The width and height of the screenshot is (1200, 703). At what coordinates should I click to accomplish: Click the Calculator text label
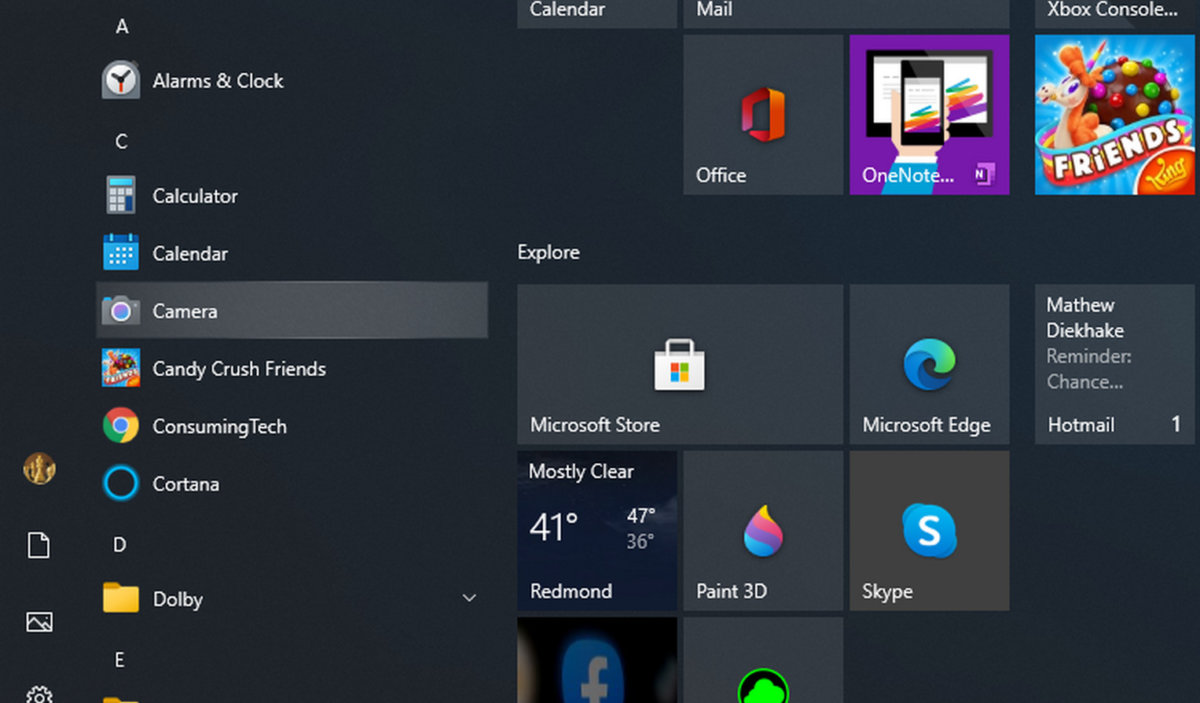coord(195,196)
